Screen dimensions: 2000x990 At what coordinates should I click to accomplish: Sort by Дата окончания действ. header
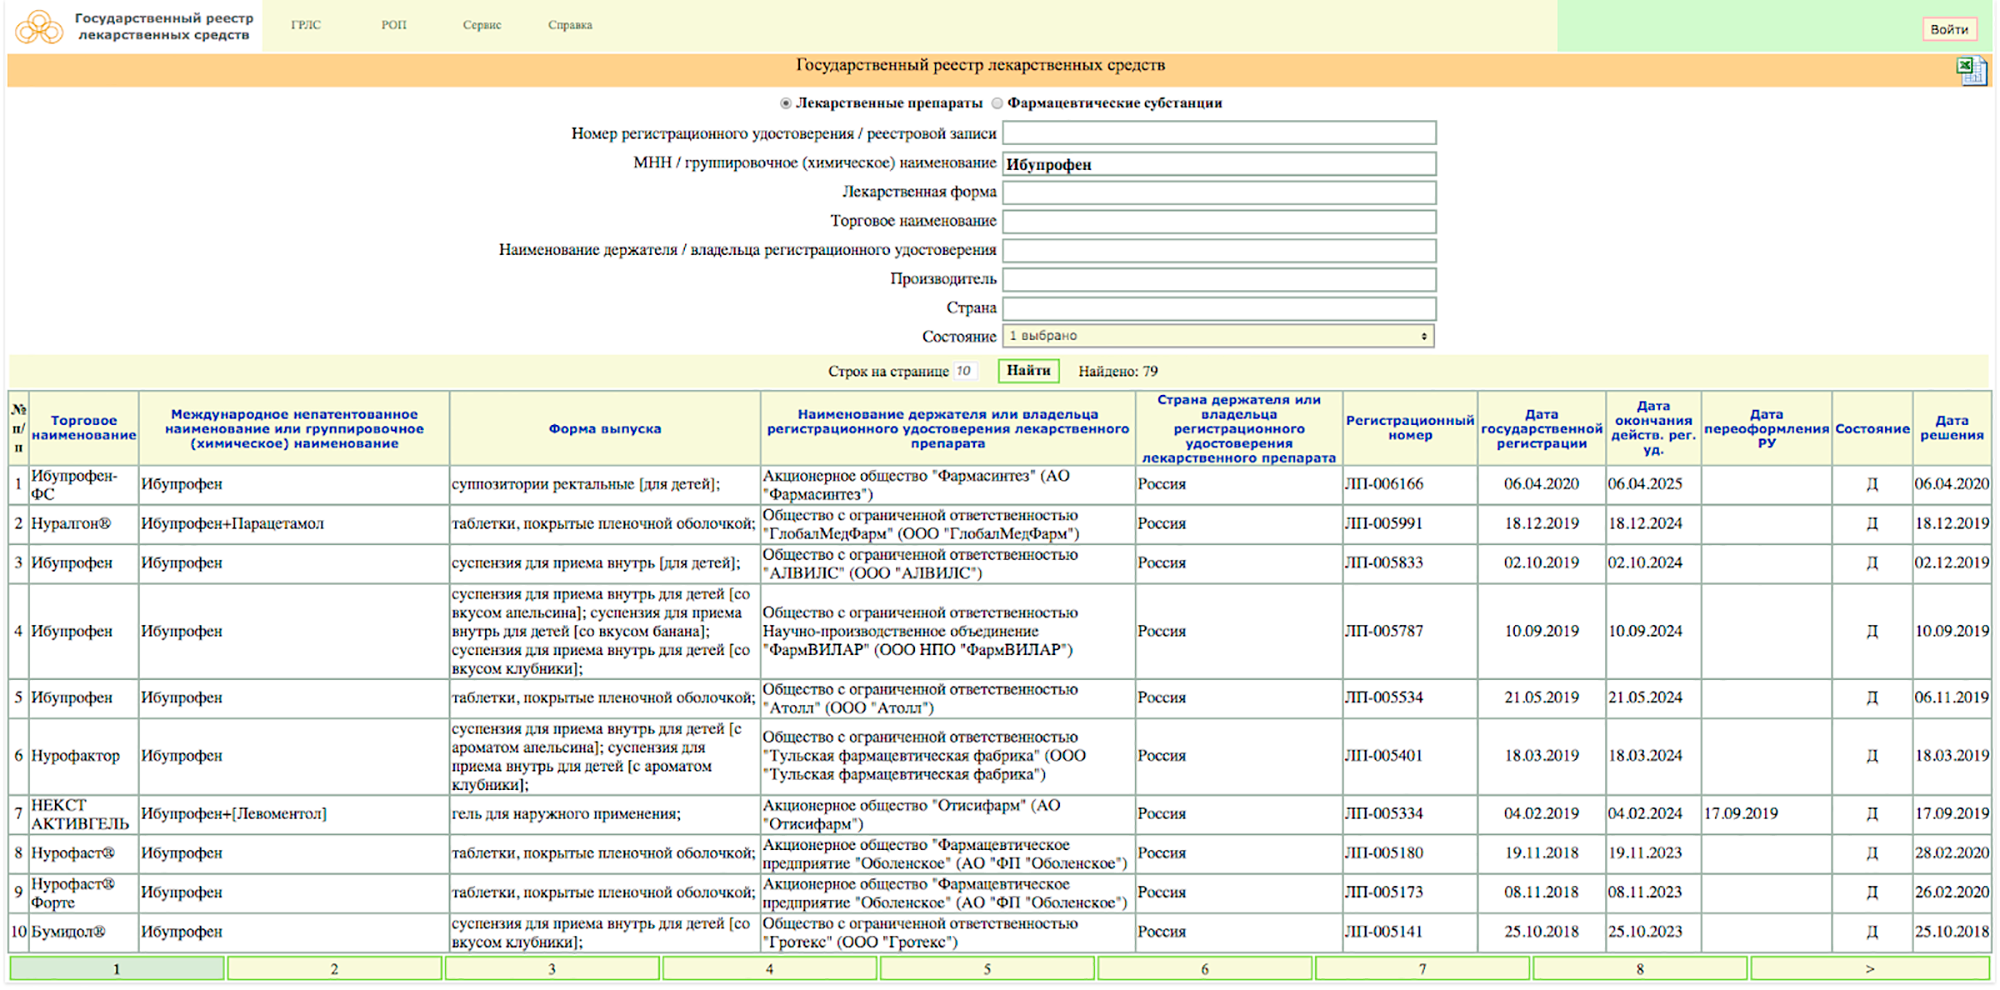click(x=1654, y=428)
